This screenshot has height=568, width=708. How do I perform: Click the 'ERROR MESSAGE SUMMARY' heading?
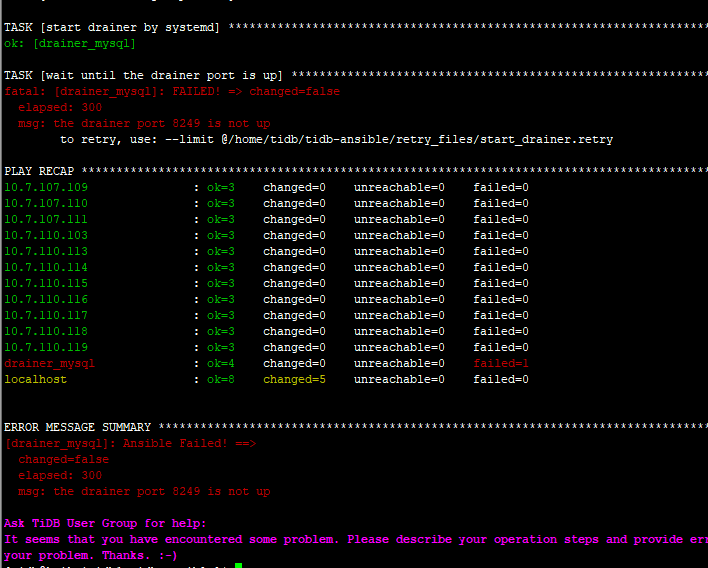[x=78, y=428]
